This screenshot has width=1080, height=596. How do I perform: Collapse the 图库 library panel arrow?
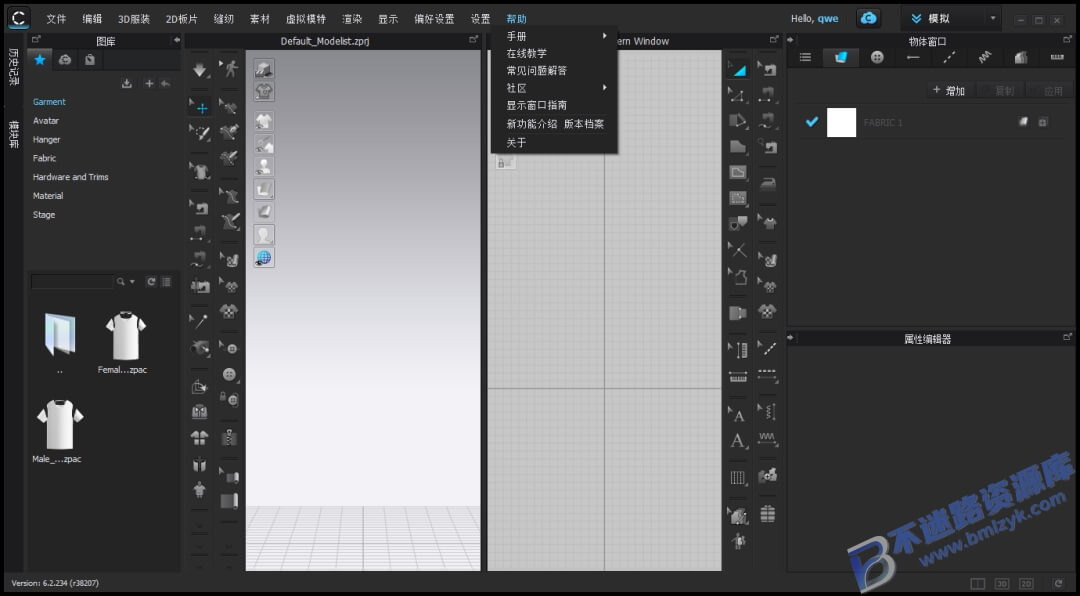coord(176,41)
